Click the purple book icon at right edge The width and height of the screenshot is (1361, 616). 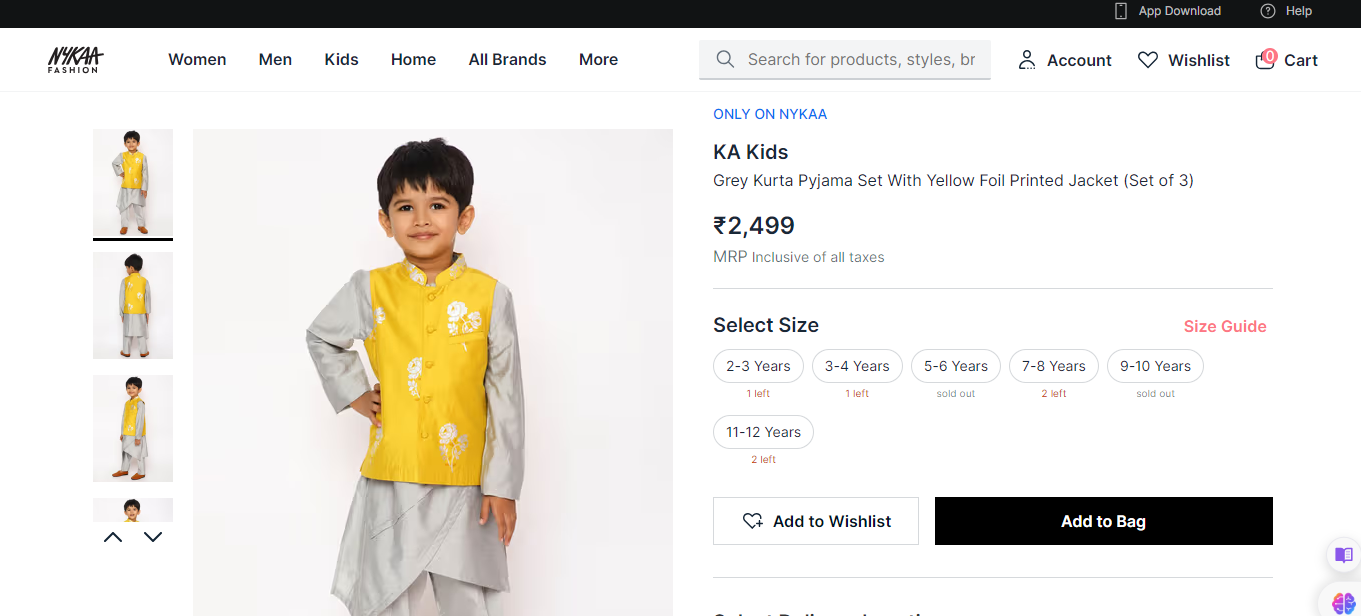pyautogui.click(x=1344, y=555)
